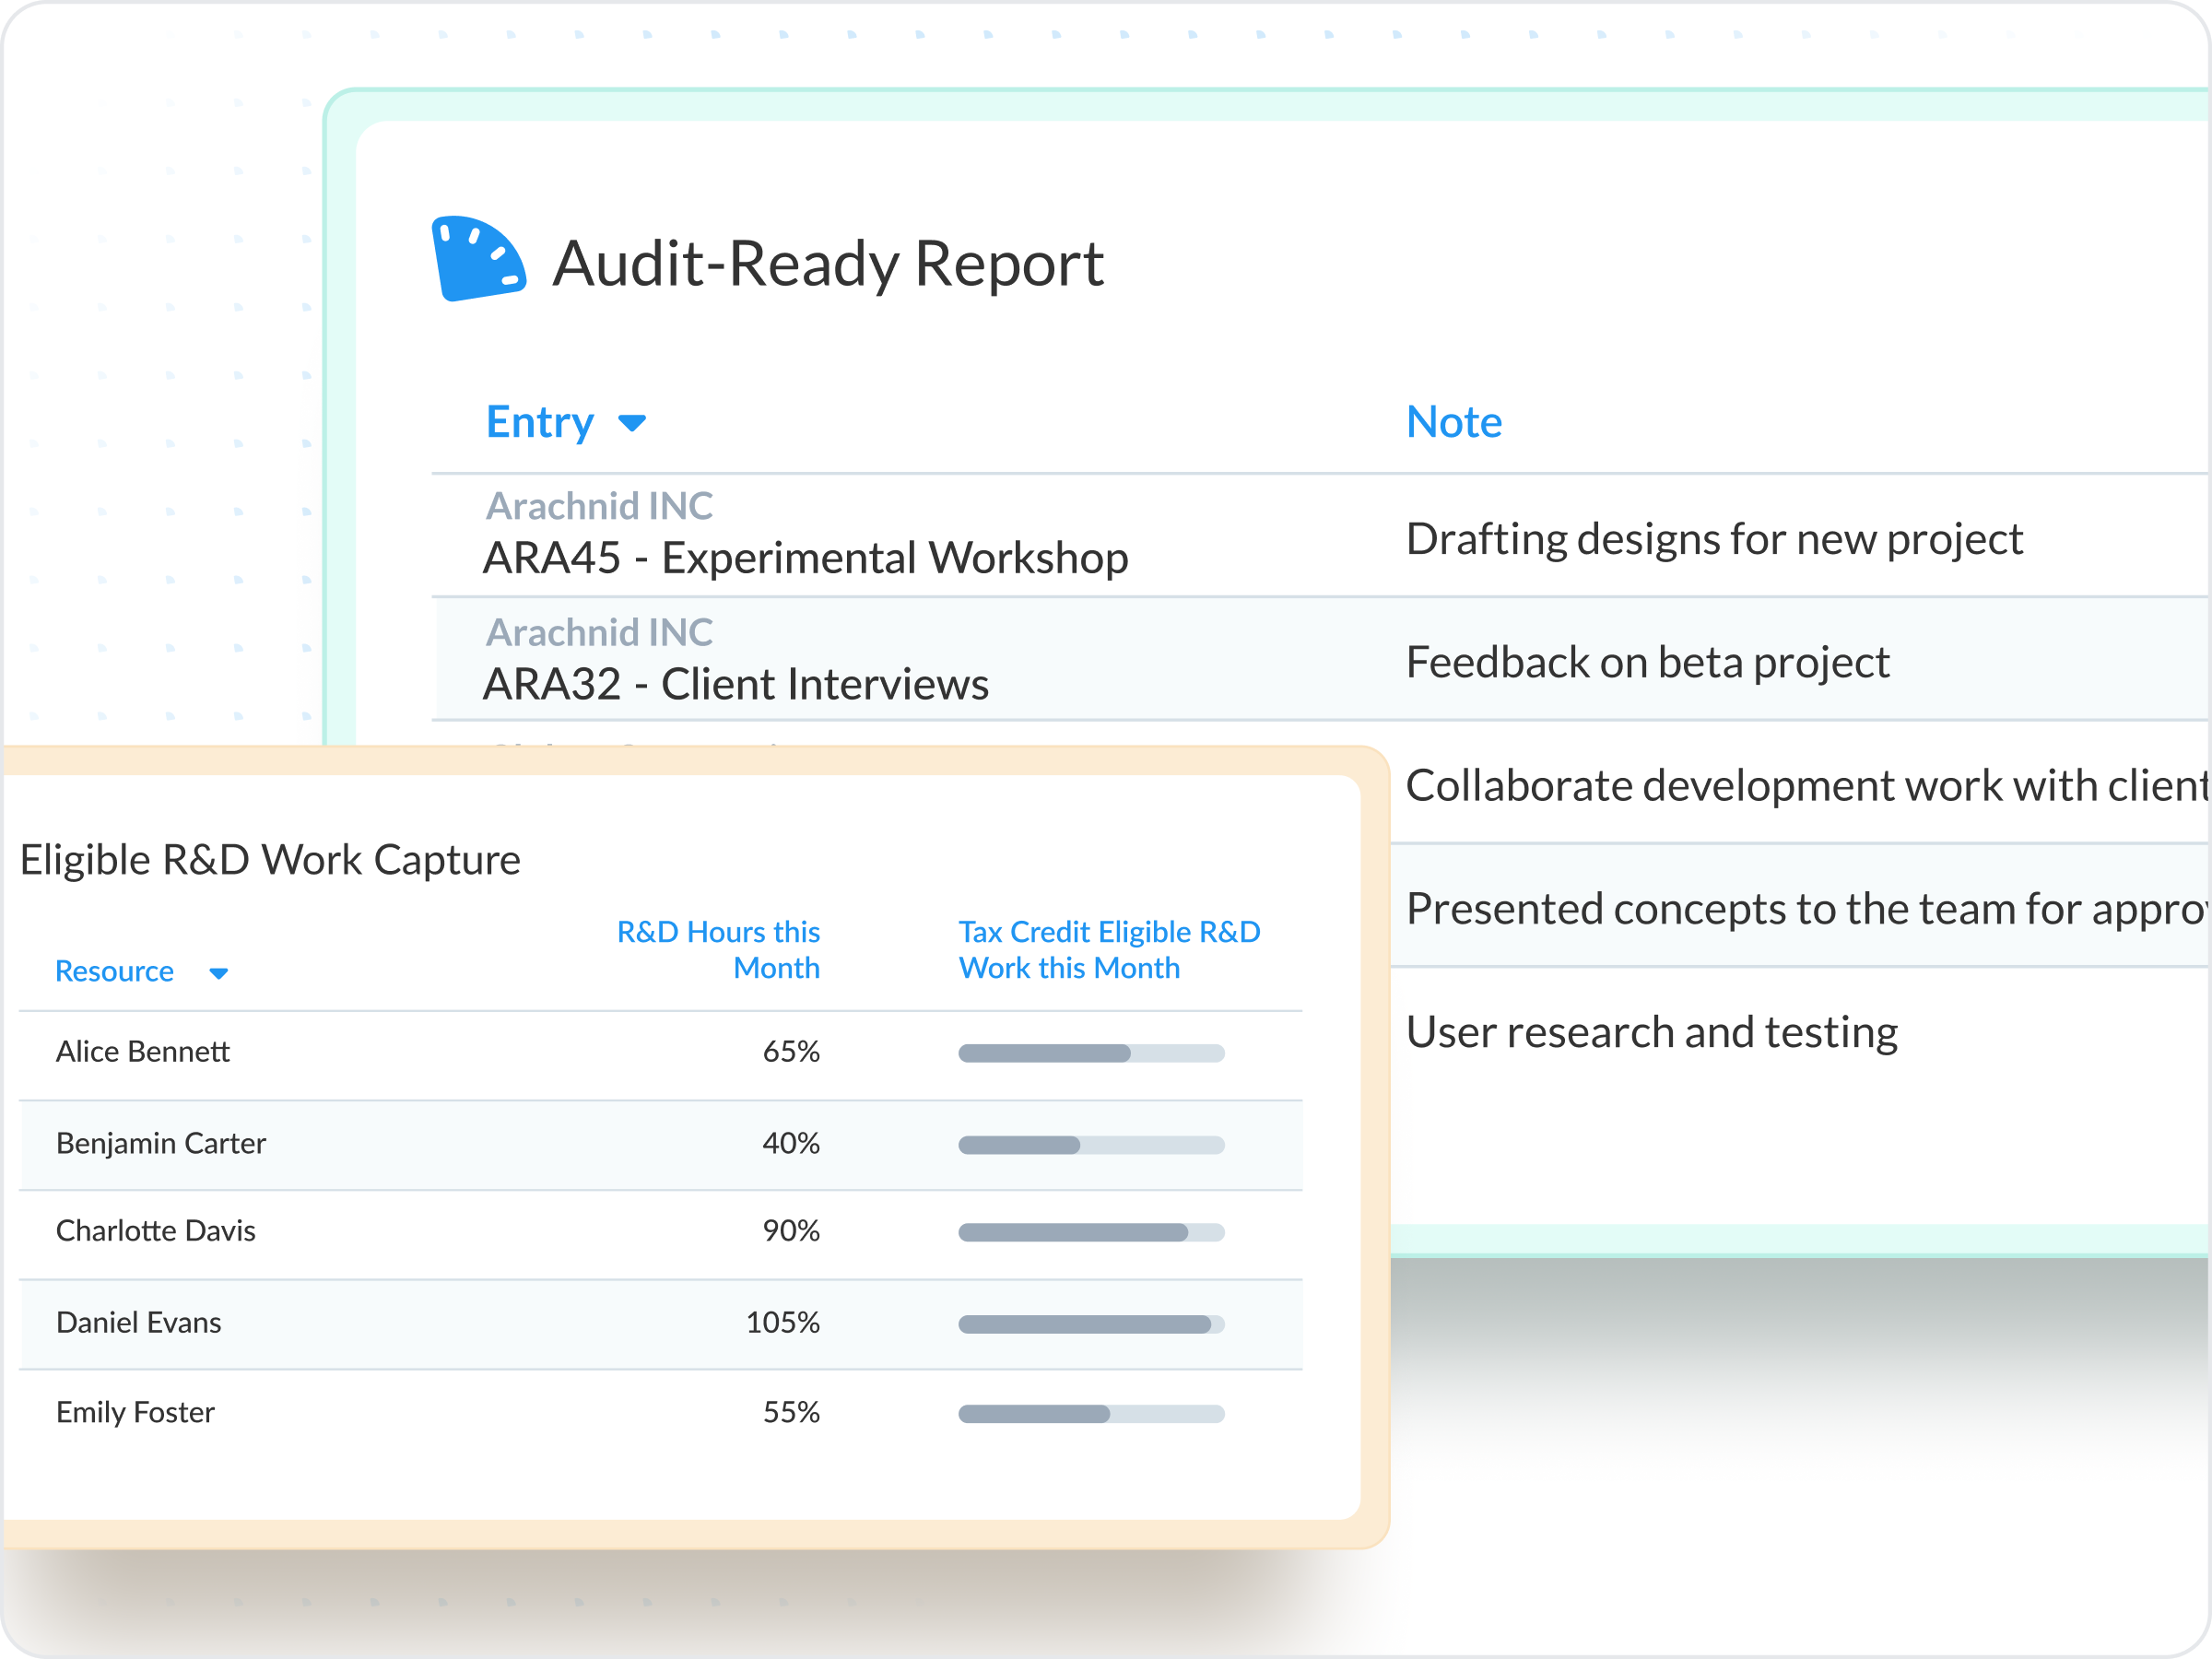The height and width of the screenshot is (1659, 2212).
Task: Select Tax Credit Eligible R&D header
Action: point(1108,949)
